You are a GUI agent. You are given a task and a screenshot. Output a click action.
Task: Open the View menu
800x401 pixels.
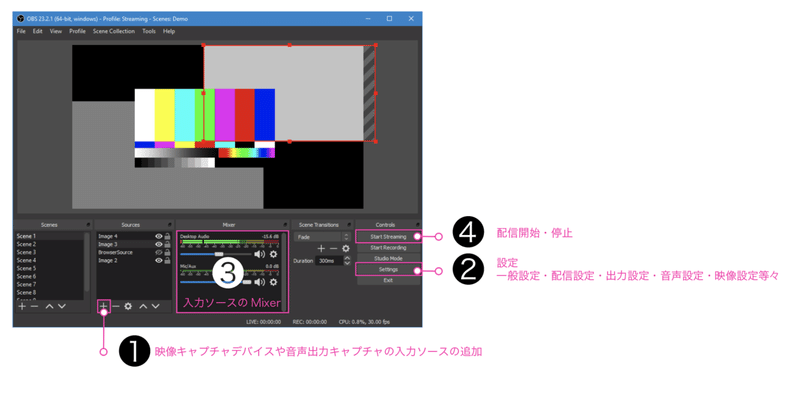click(x=56, y=31)
